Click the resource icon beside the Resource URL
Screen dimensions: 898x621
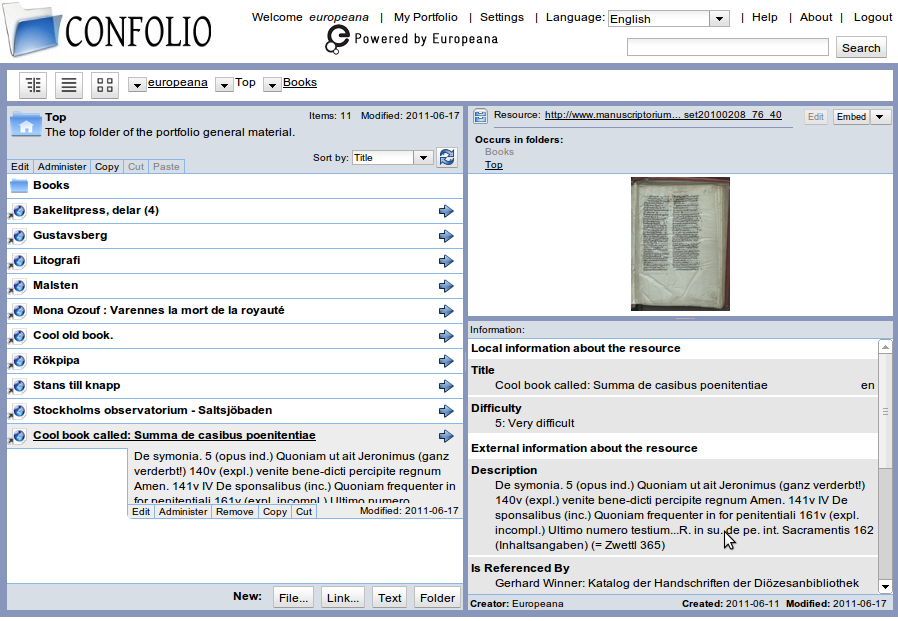(x=480, y=116)
